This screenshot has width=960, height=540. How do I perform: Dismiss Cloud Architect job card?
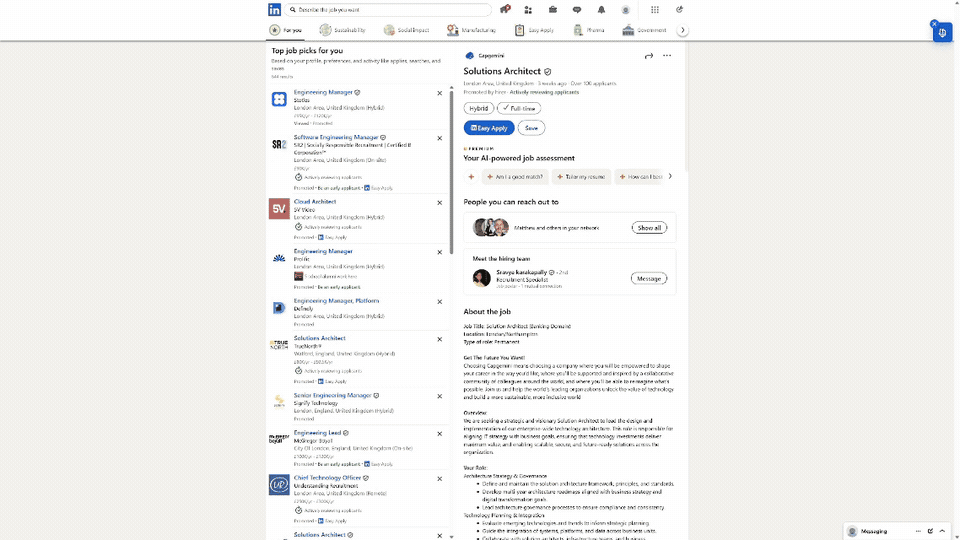[x=440, y=203]
